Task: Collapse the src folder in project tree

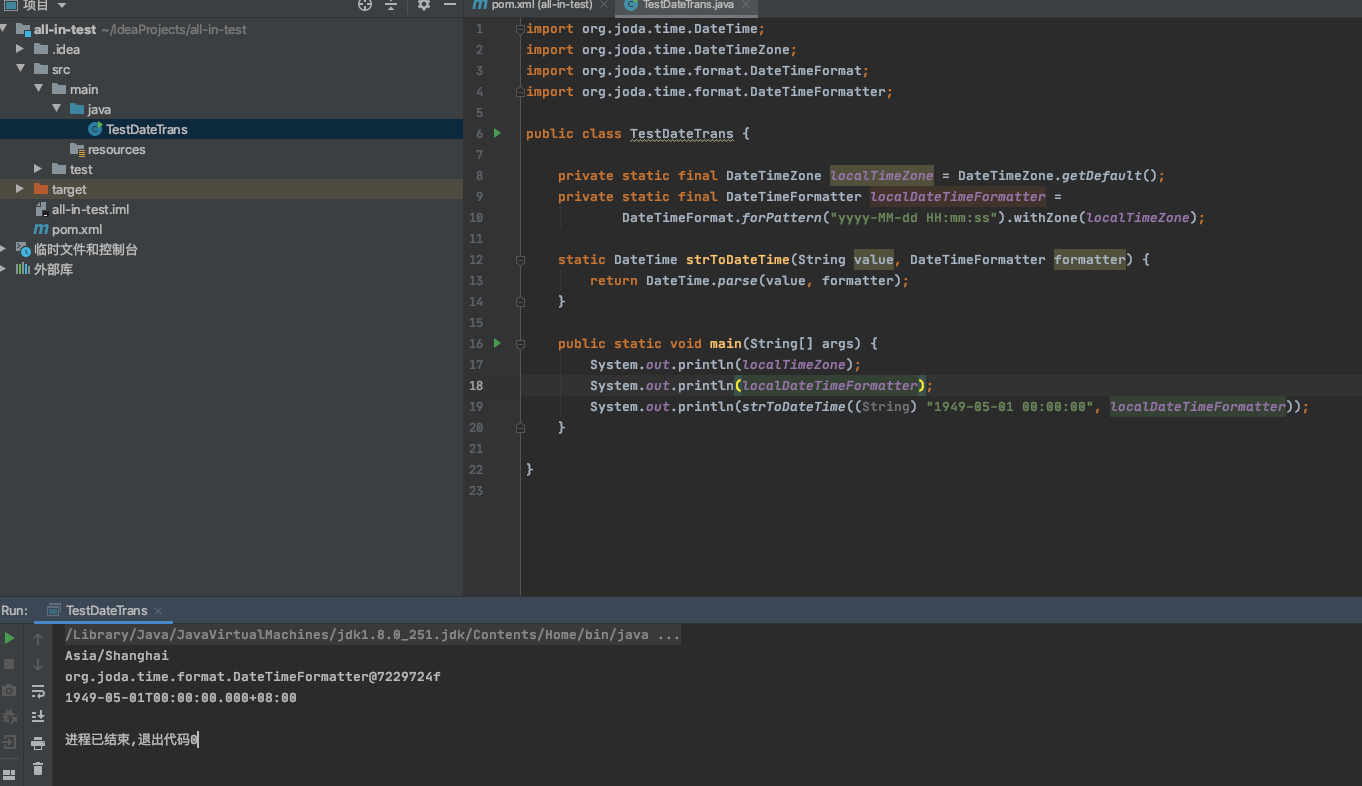Action: click(20, 69)
